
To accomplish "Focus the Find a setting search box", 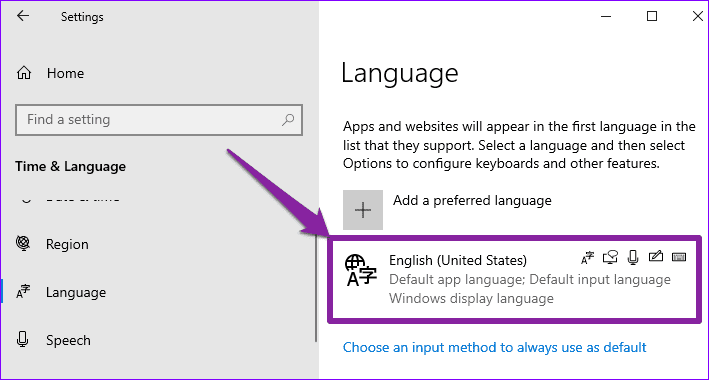I will click(159, 120).
